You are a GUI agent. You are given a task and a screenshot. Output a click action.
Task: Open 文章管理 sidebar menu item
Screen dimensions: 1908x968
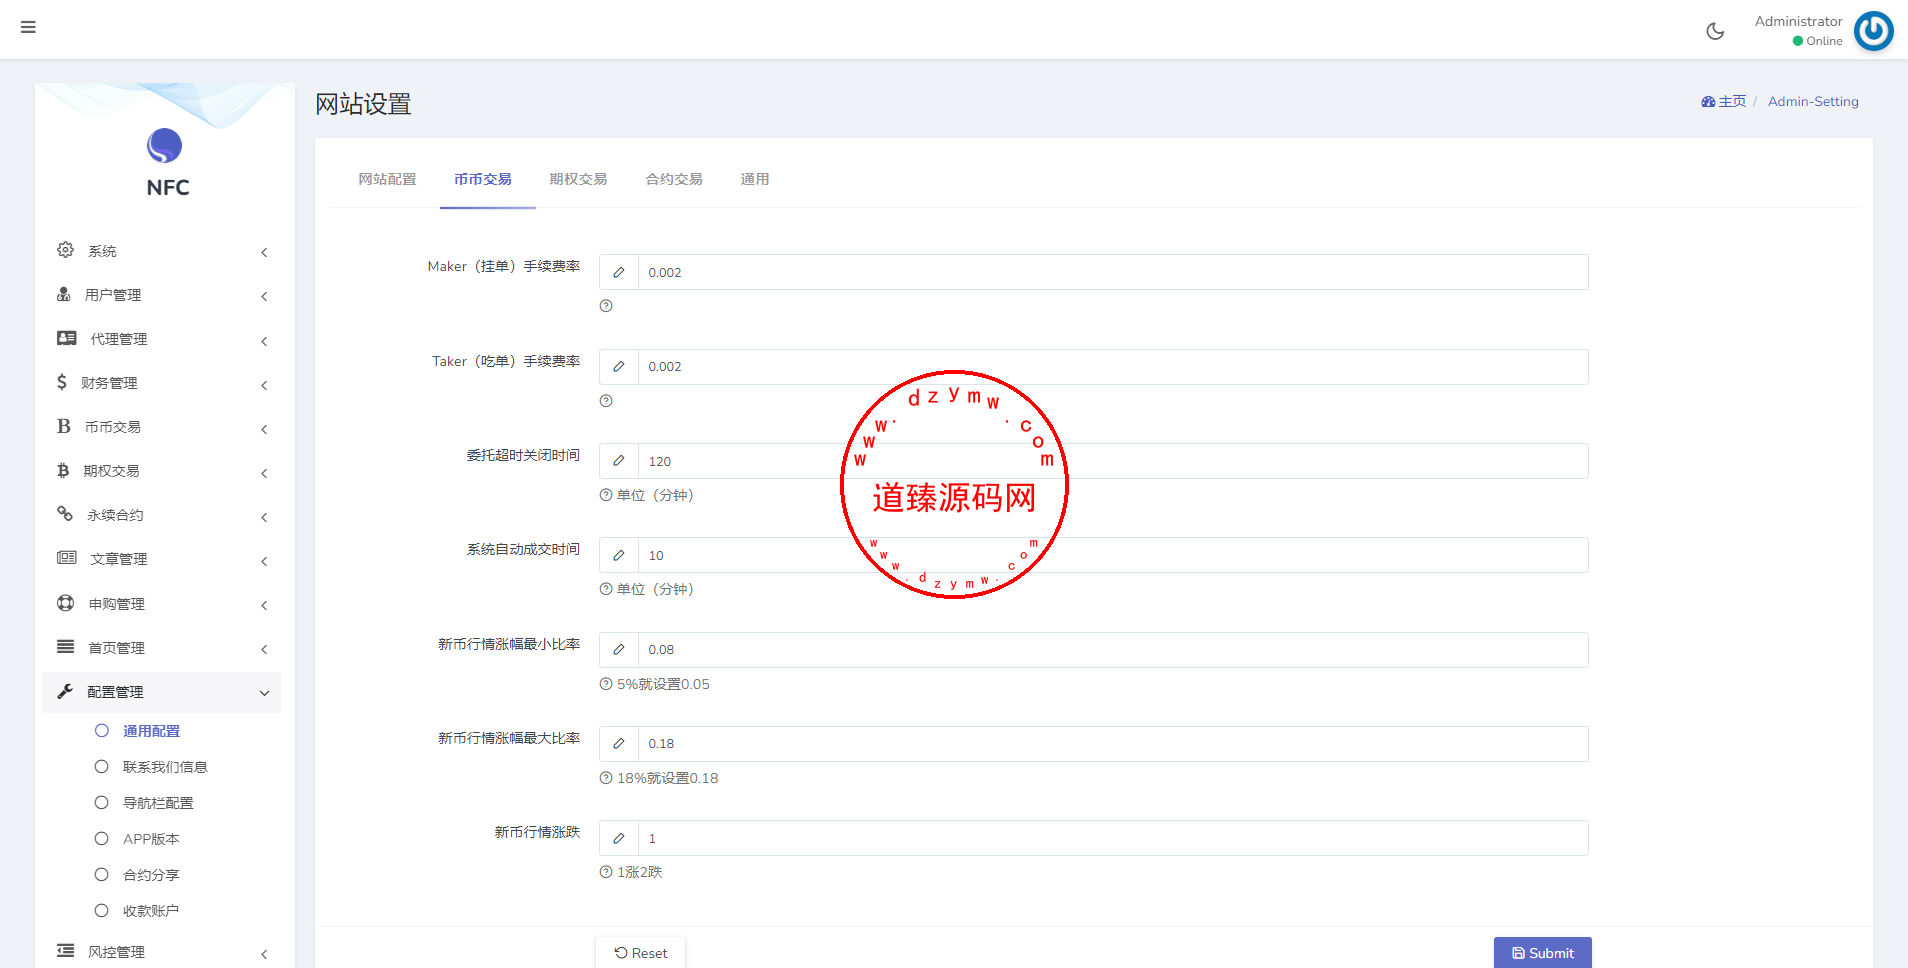click(161, 559)
